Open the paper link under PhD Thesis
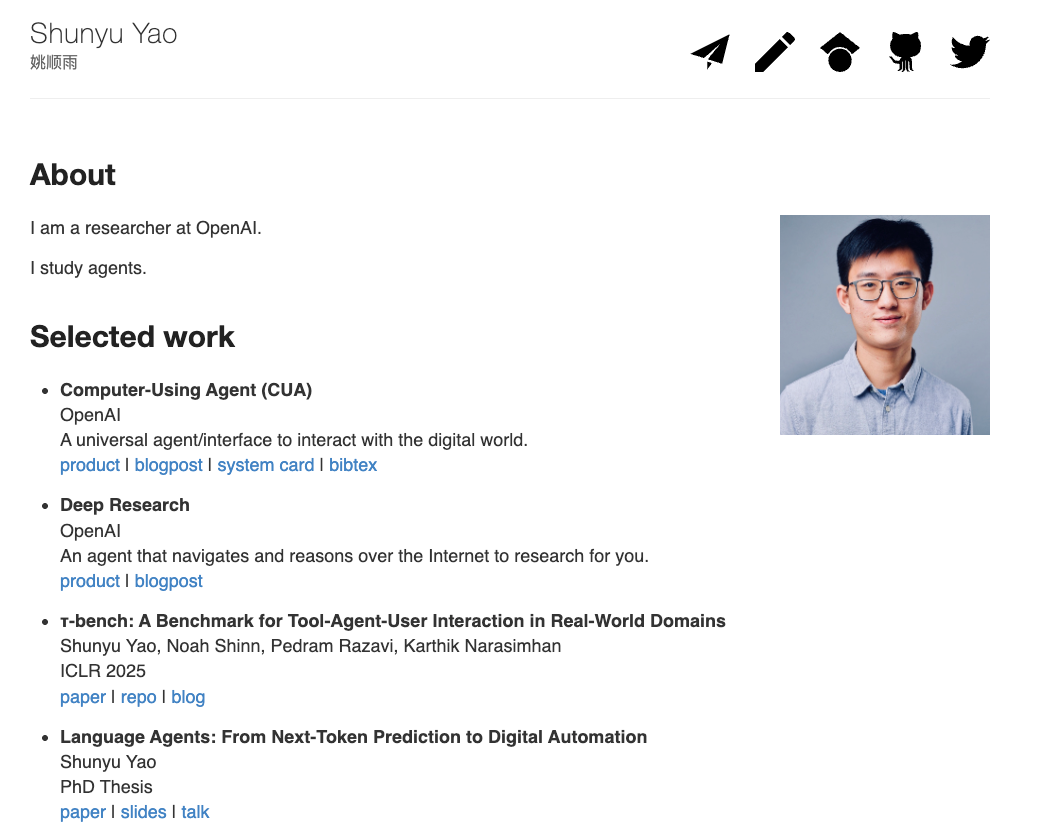 point(83,812)
